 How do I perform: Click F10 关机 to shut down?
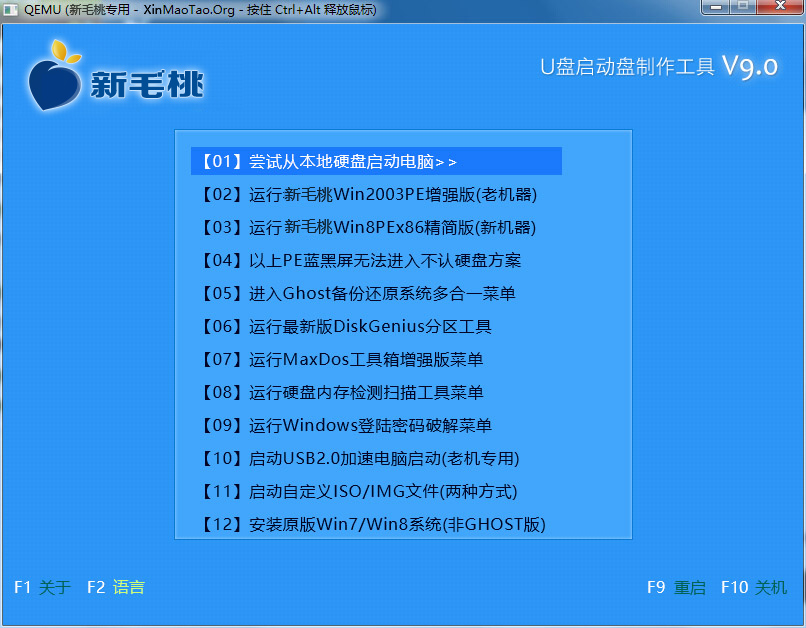tap(754, 587)
